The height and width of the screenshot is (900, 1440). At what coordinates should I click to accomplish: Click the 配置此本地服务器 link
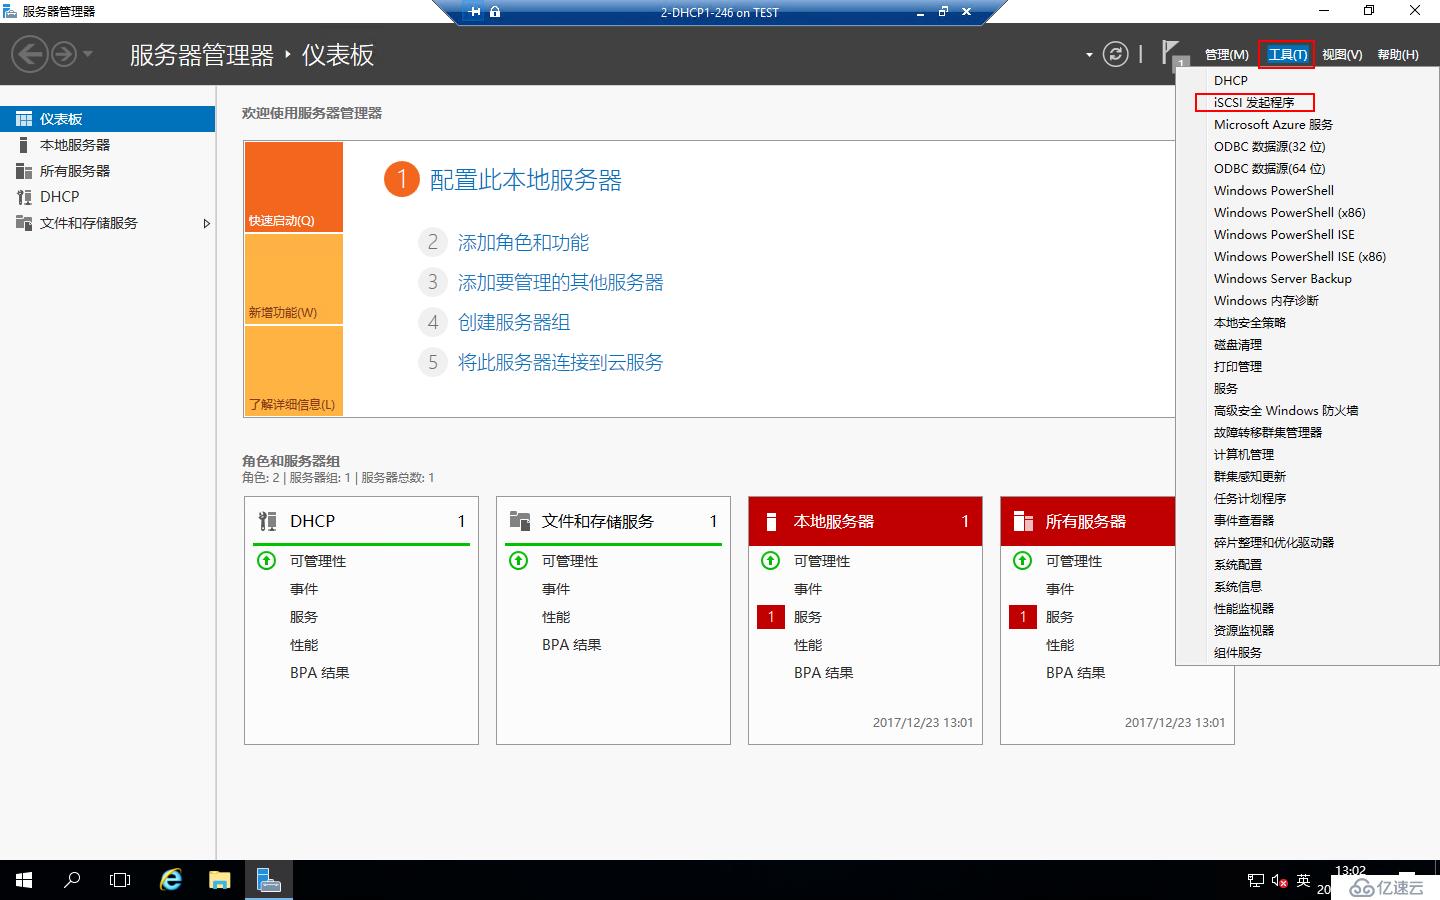(526, 180)
